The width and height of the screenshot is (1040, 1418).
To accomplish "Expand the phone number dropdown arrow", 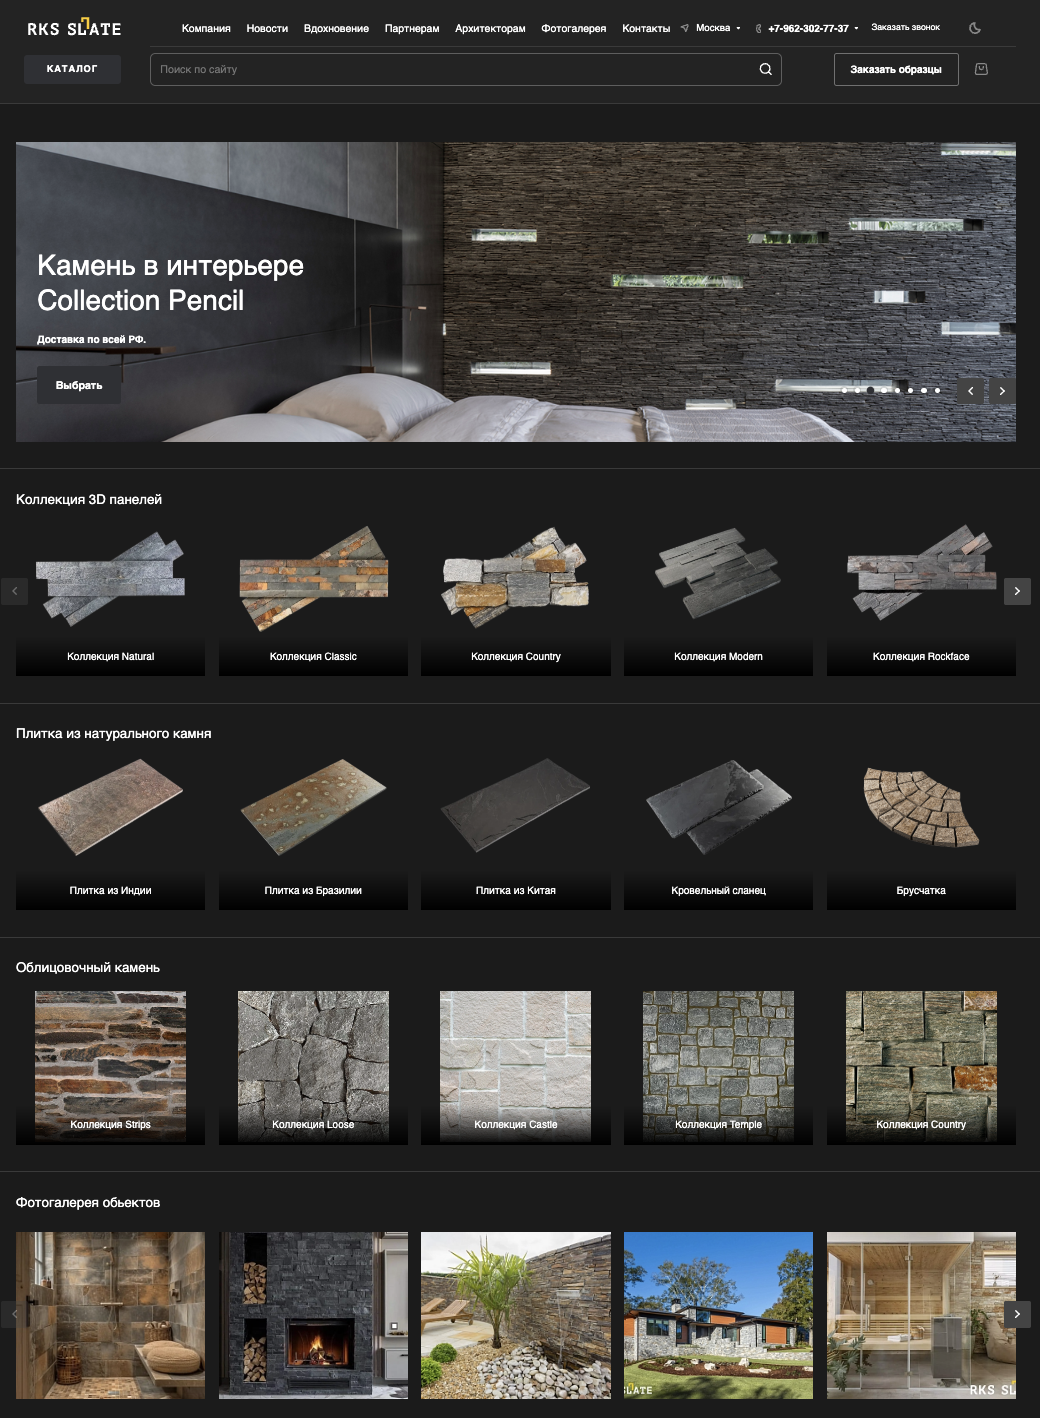I will coord(856,28).
